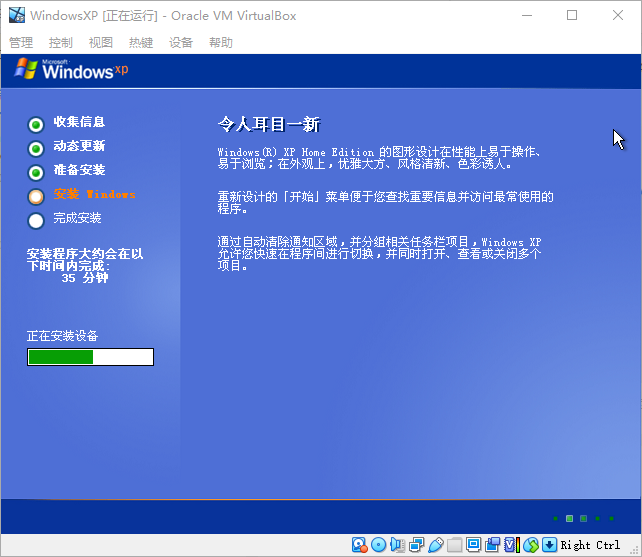Click the Right Ctrl host key label
Image resolution: width=642 pixels, height=557 pixels.
[x=590, y=546]
